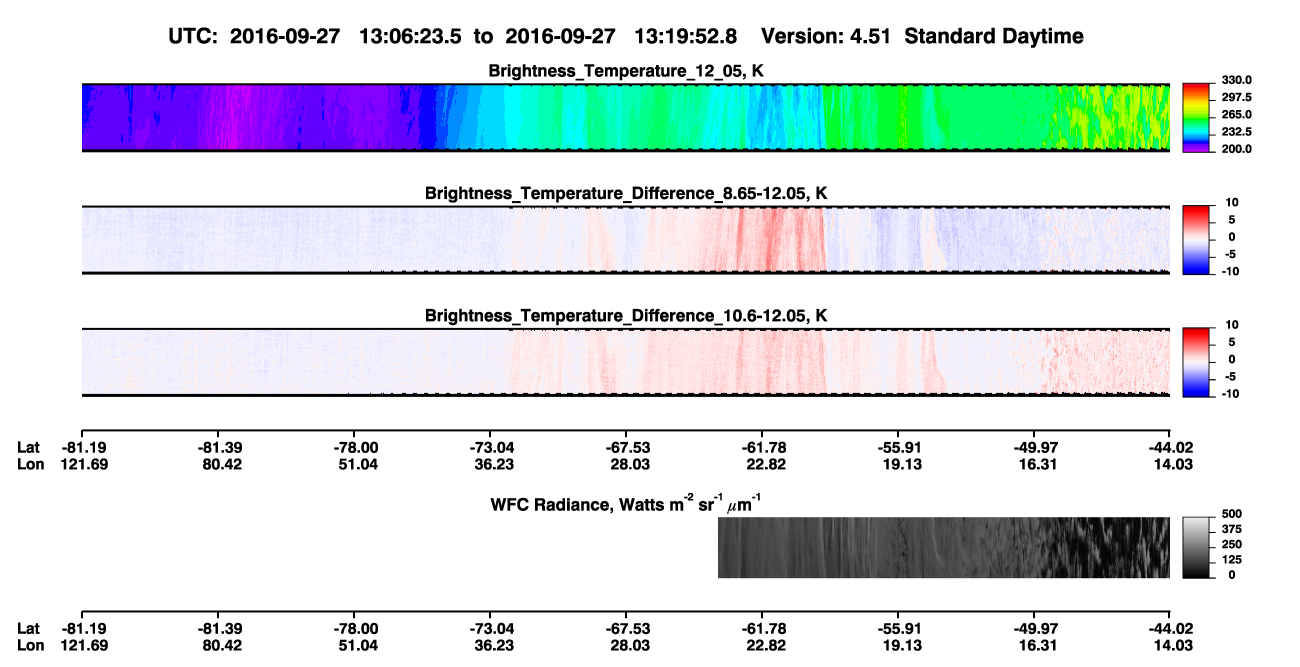This screenshot has height=667, width=1300.
Task: Click the 375 radiance colorbar label
Action: click(x=1231, y=528)
